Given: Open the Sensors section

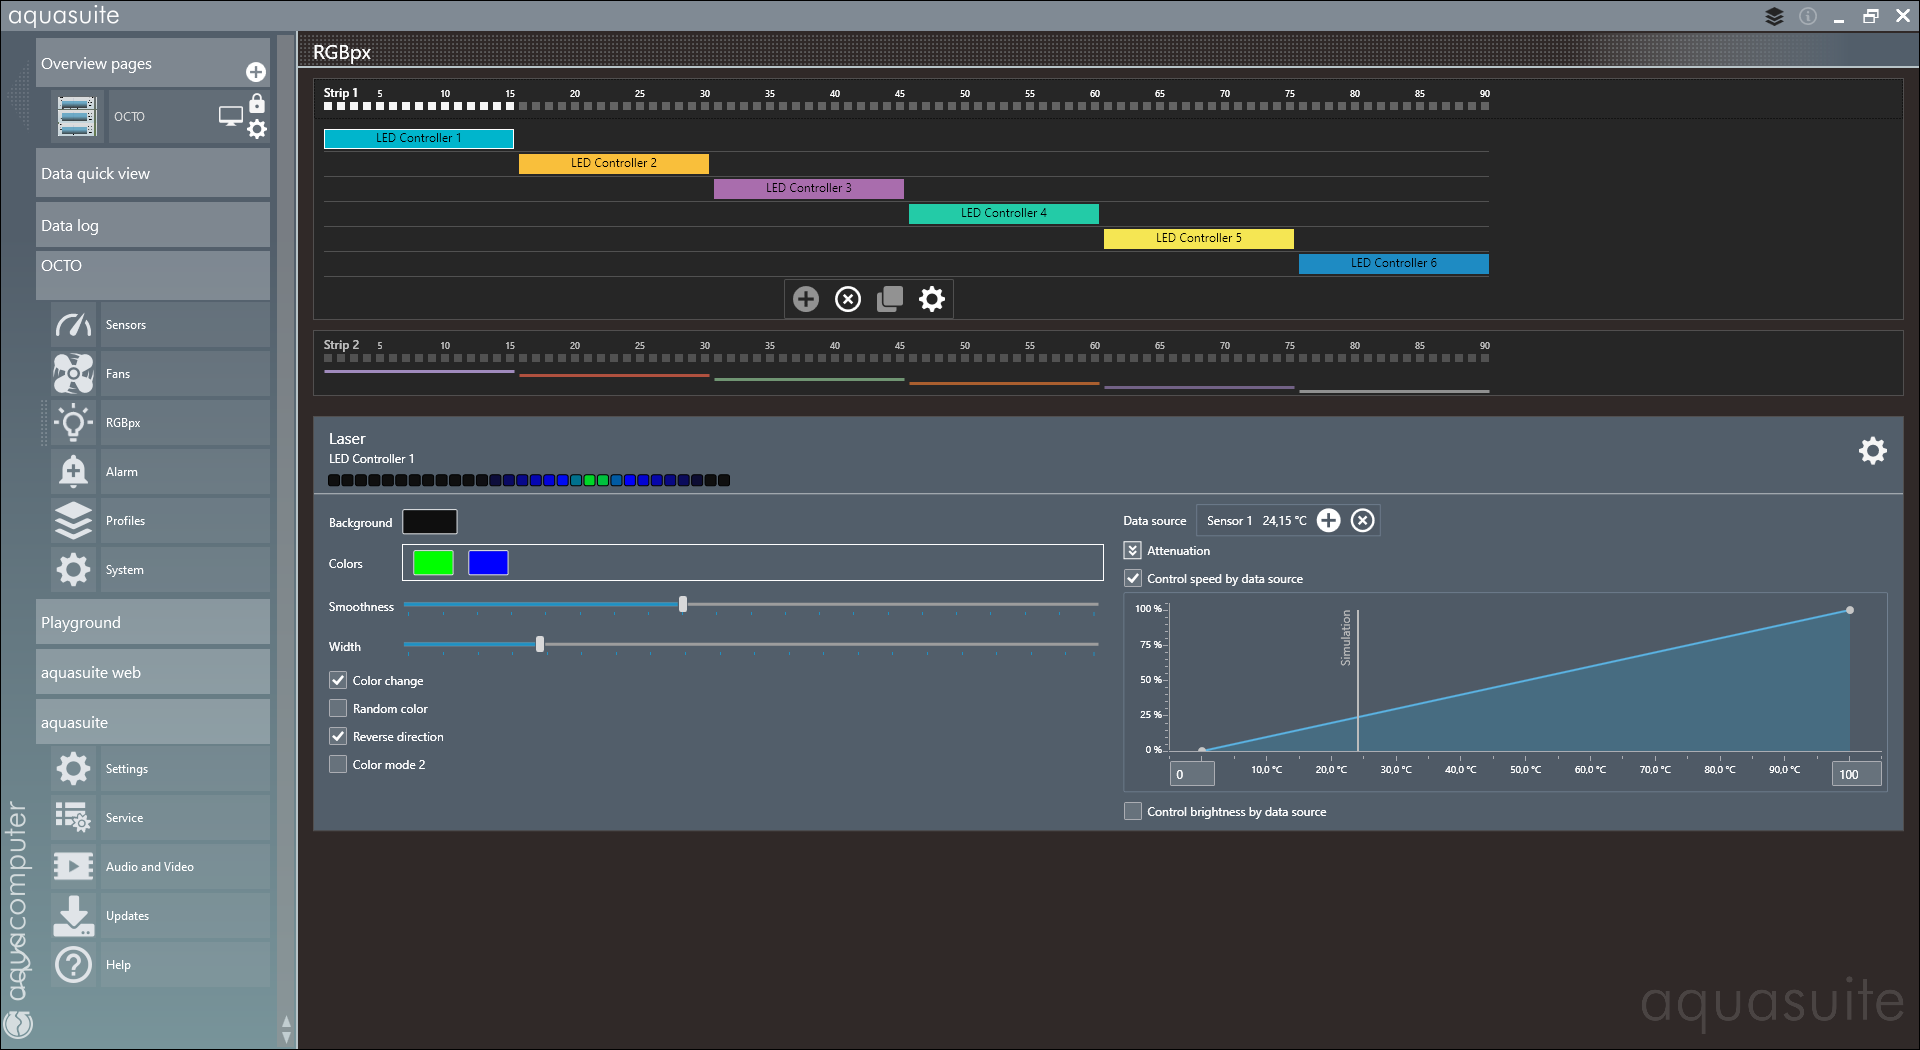Looking at the screenshot, I should (x=160, y=325).
